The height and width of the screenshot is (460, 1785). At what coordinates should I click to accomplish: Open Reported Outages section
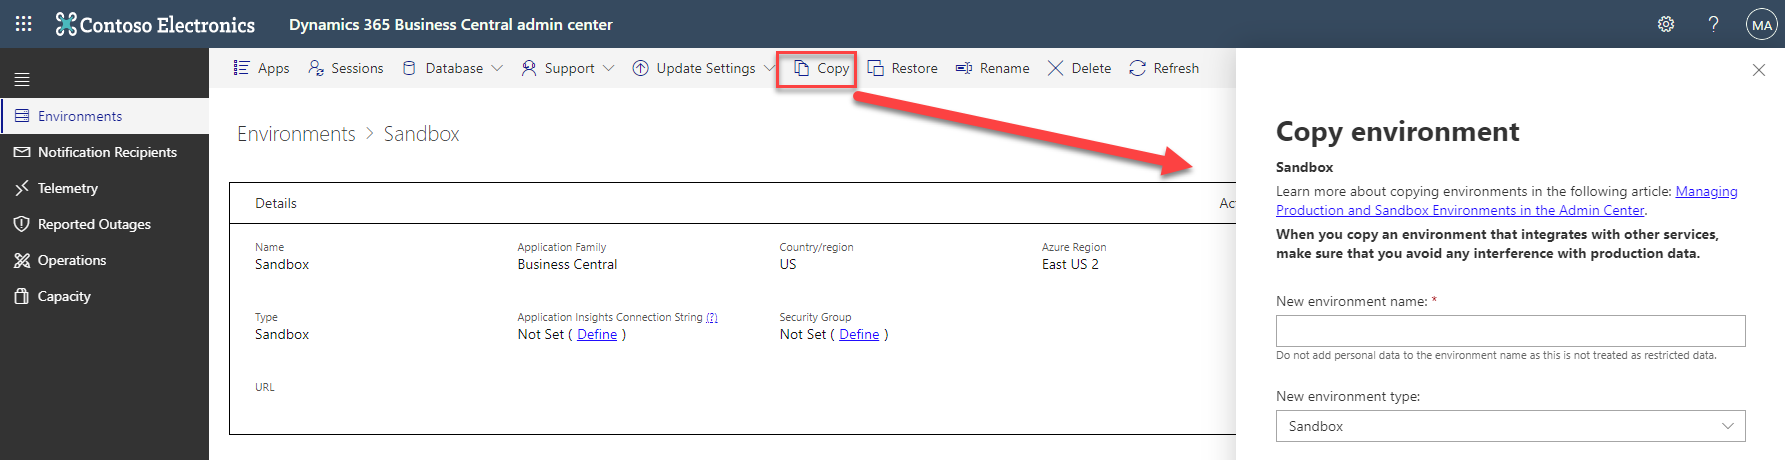[105, 224]
